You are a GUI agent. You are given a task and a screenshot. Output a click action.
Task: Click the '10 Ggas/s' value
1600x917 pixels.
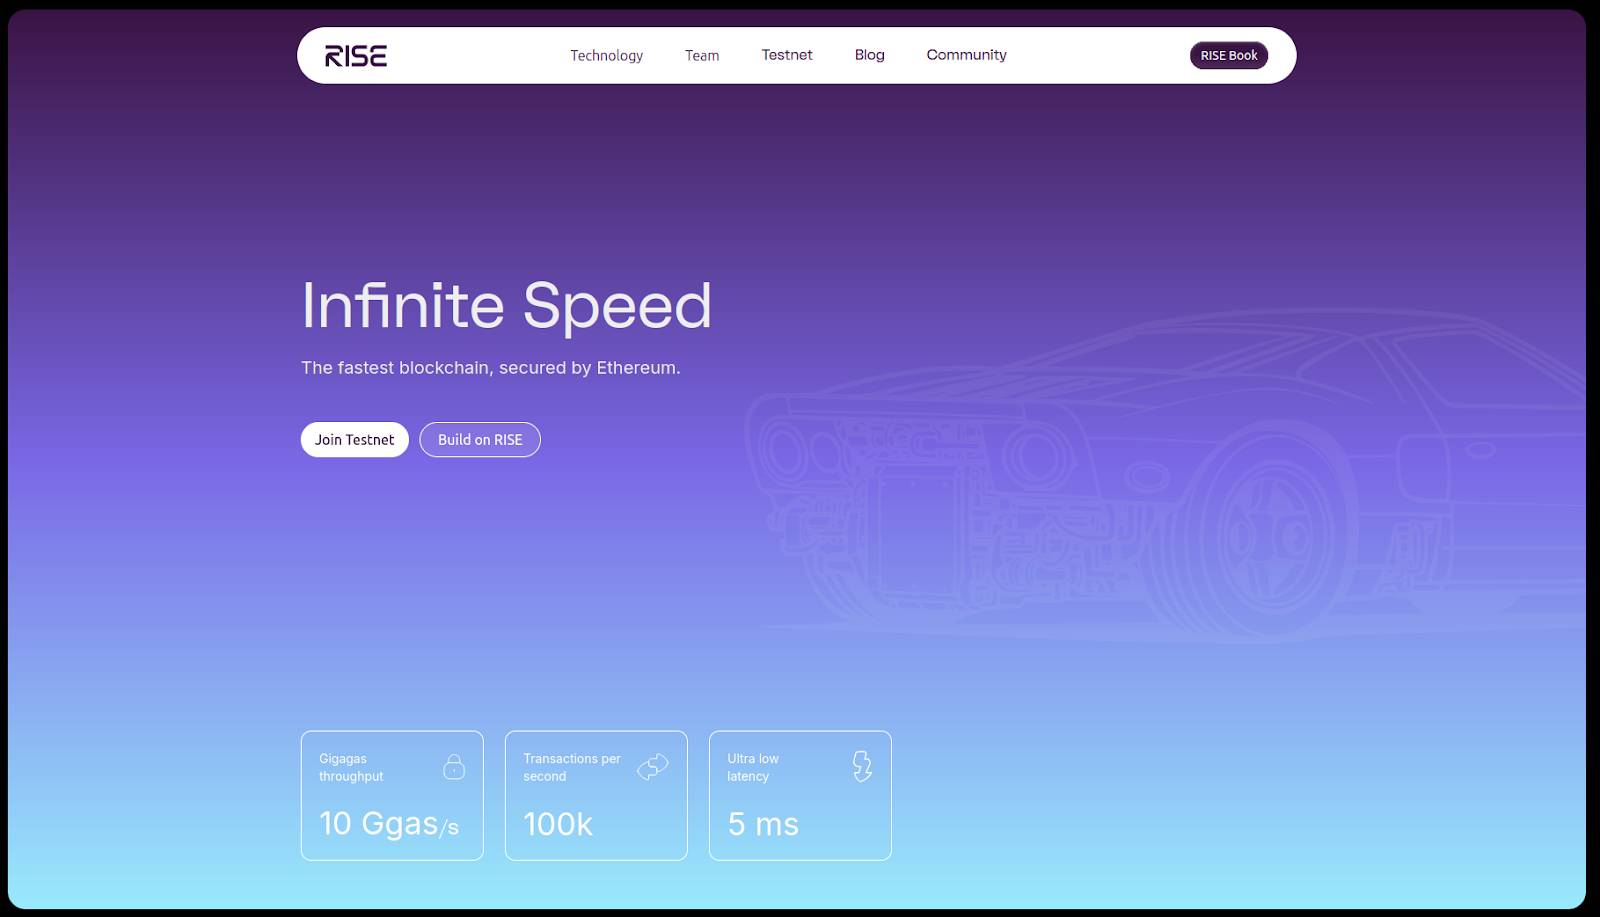(x=389, y=824)
